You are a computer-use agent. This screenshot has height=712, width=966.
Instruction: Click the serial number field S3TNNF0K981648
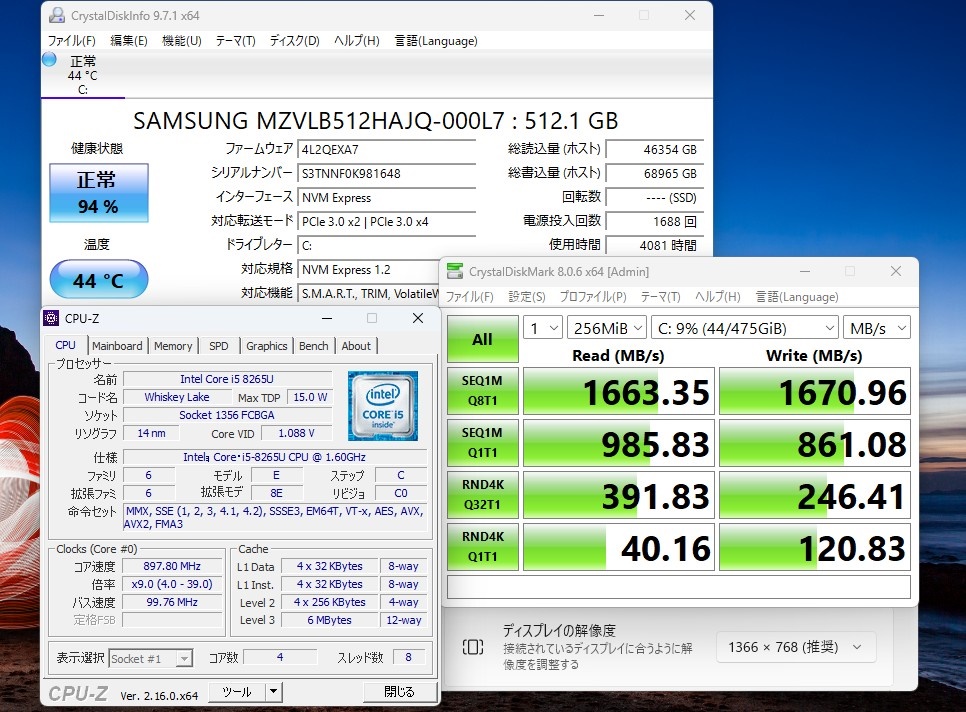point(386,174)
